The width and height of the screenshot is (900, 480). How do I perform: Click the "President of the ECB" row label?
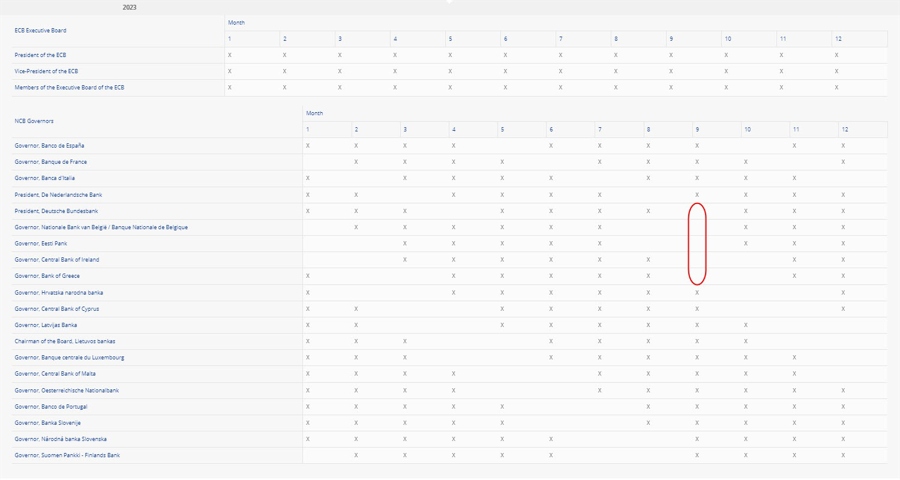pyautogui.click(x=40, y=55)
